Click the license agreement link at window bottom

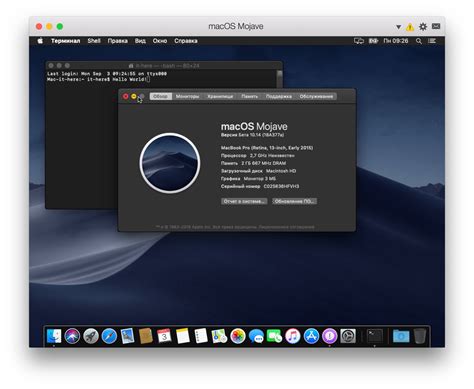(286, 227)
